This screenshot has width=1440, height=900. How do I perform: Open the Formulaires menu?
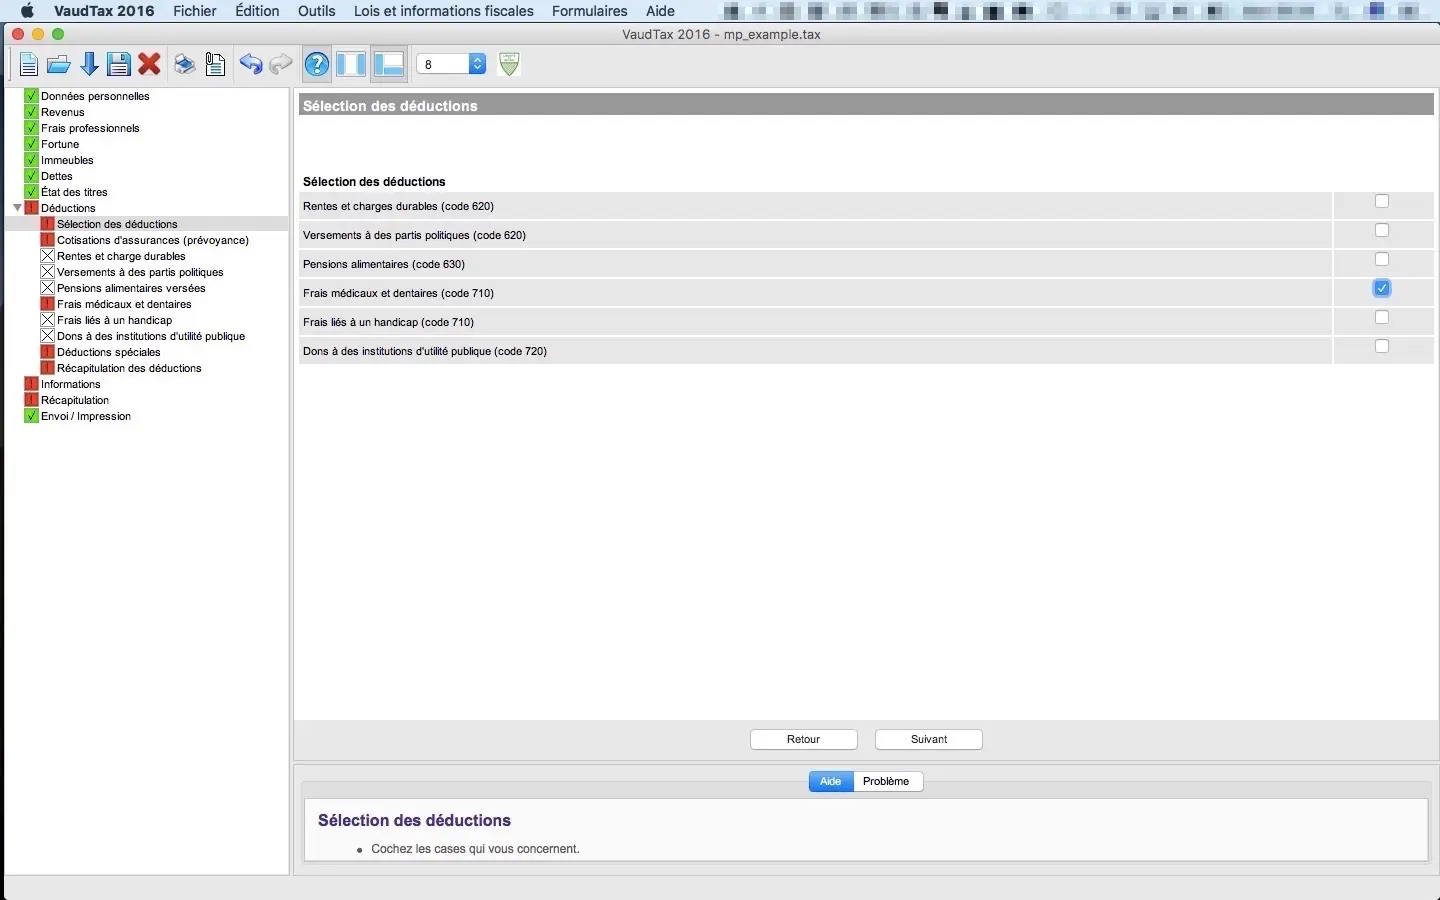590,11
